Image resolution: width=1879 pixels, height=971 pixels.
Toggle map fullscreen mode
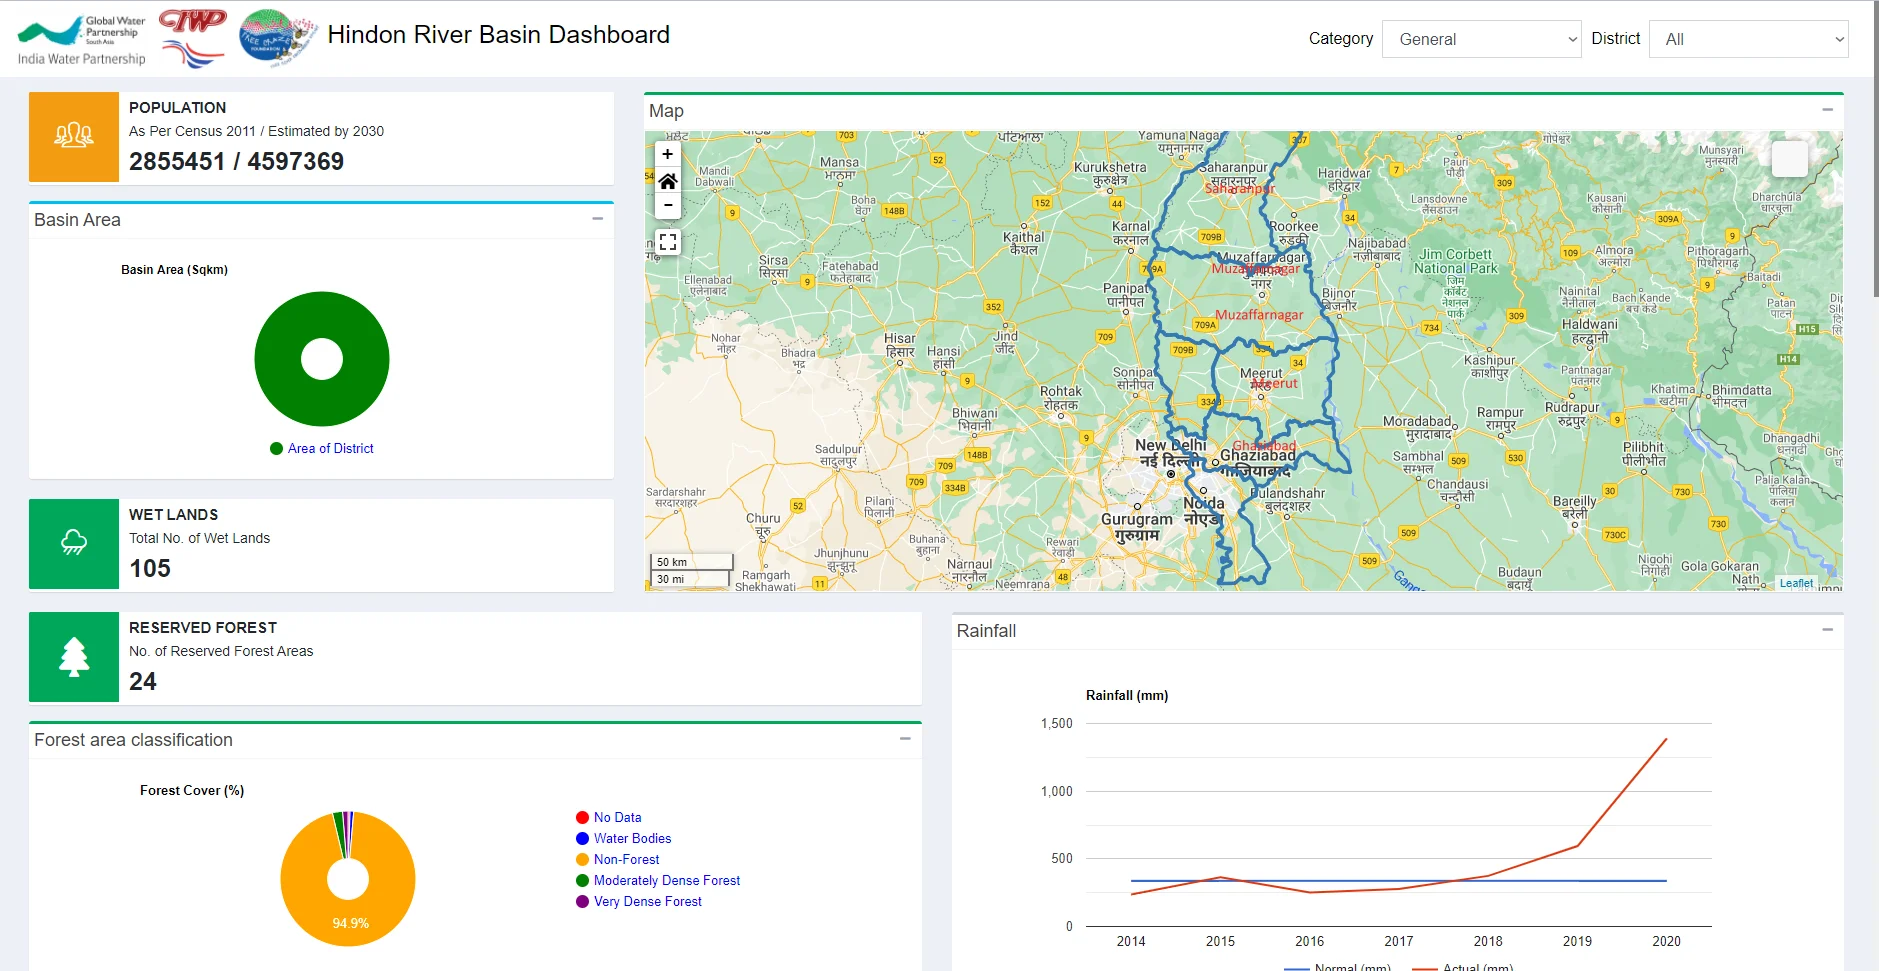pos(668,242)
